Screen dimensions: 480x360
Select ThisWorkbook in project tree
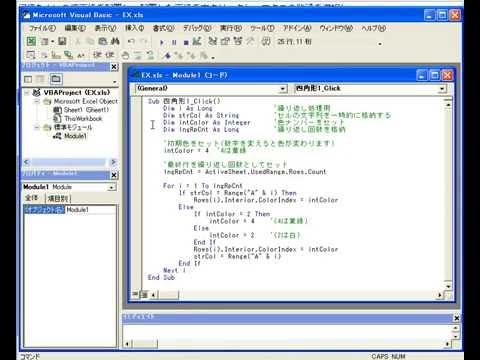click(x=83, y=119)
